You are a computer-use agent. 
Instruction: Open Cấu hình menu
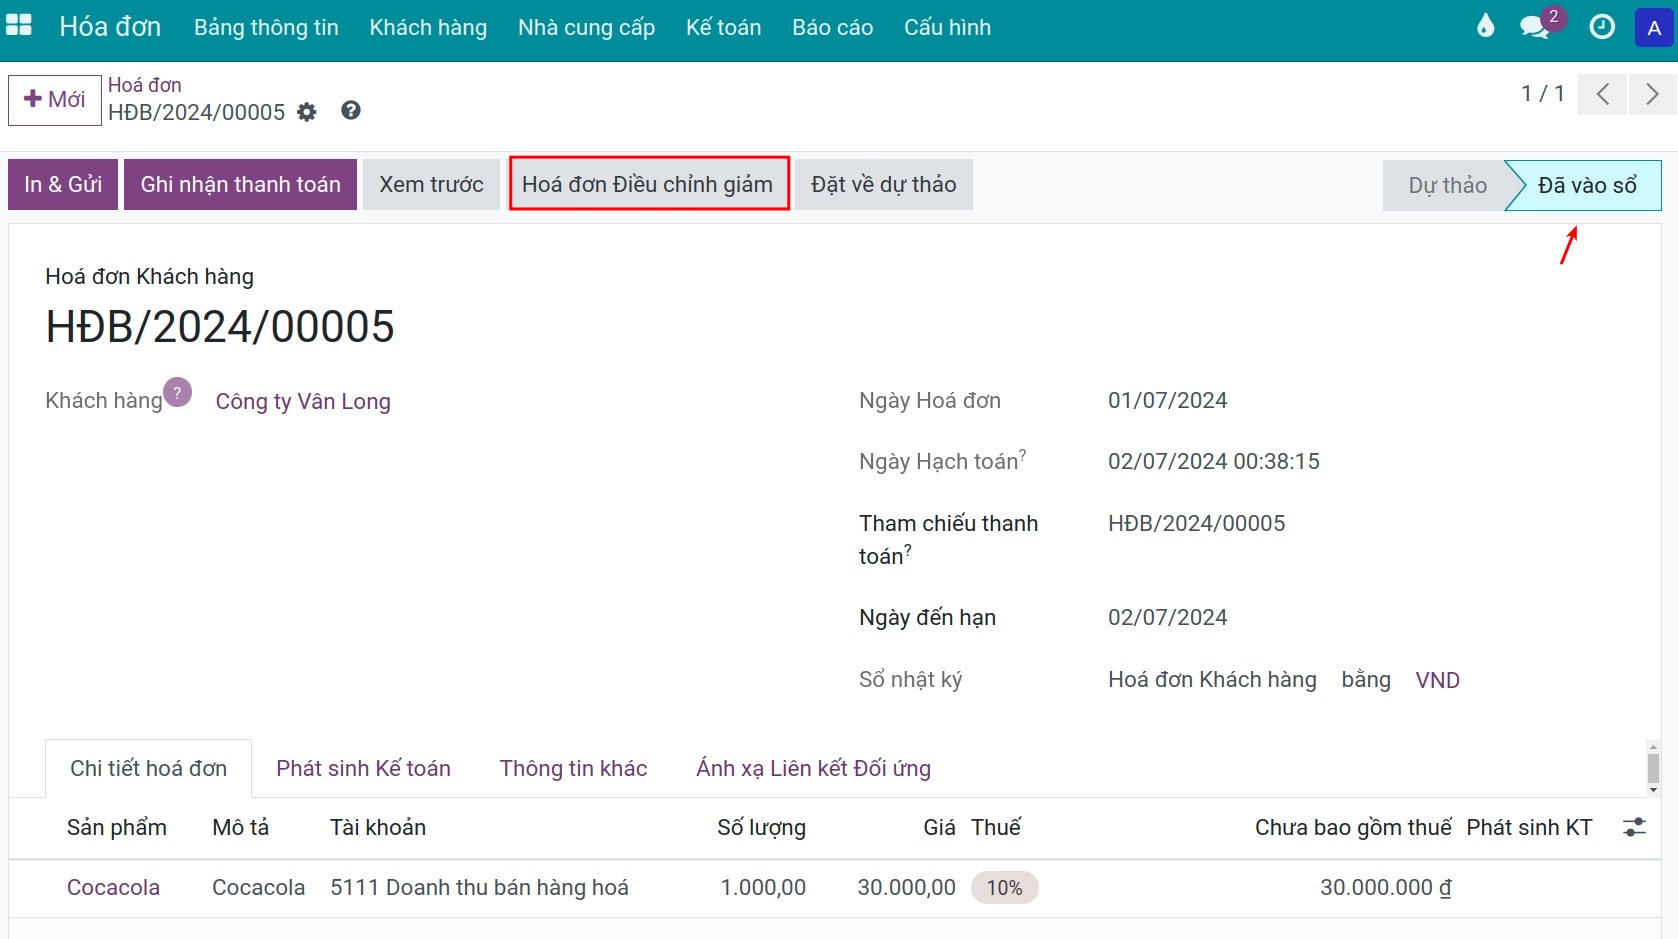(947, 27)
